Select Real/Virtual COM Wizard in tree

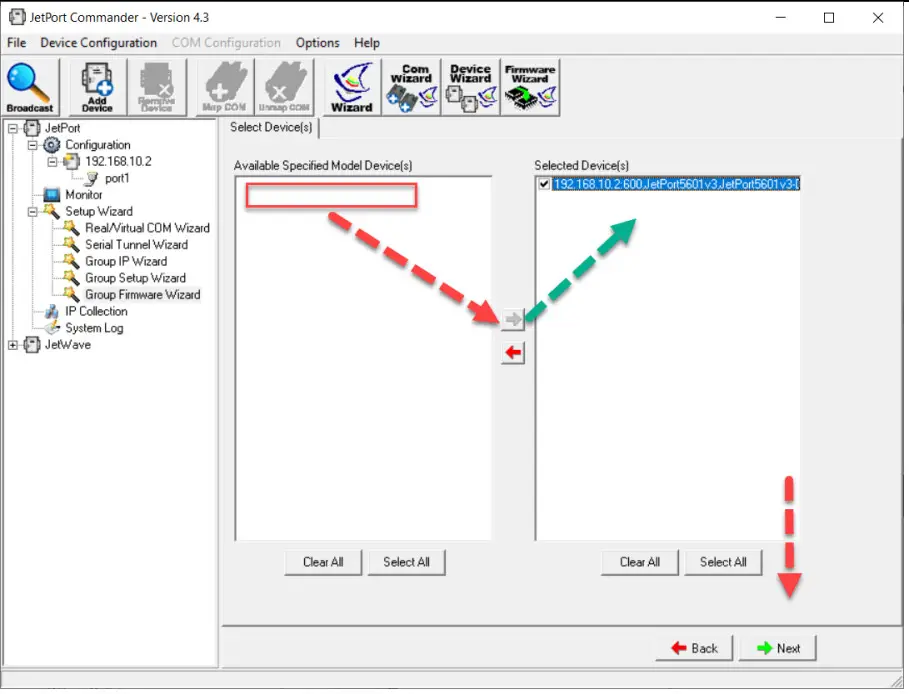coord(147,228)
